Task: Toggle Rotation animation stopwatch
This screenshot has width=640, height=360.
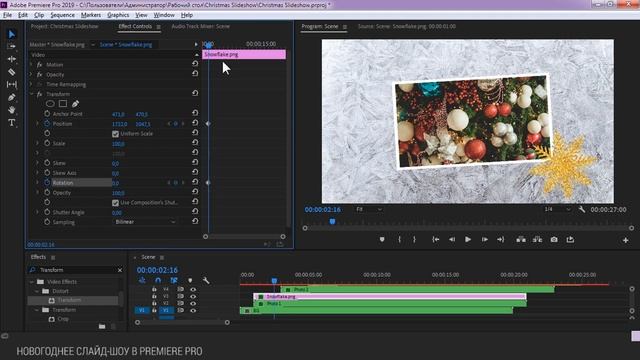Action: 47,182
